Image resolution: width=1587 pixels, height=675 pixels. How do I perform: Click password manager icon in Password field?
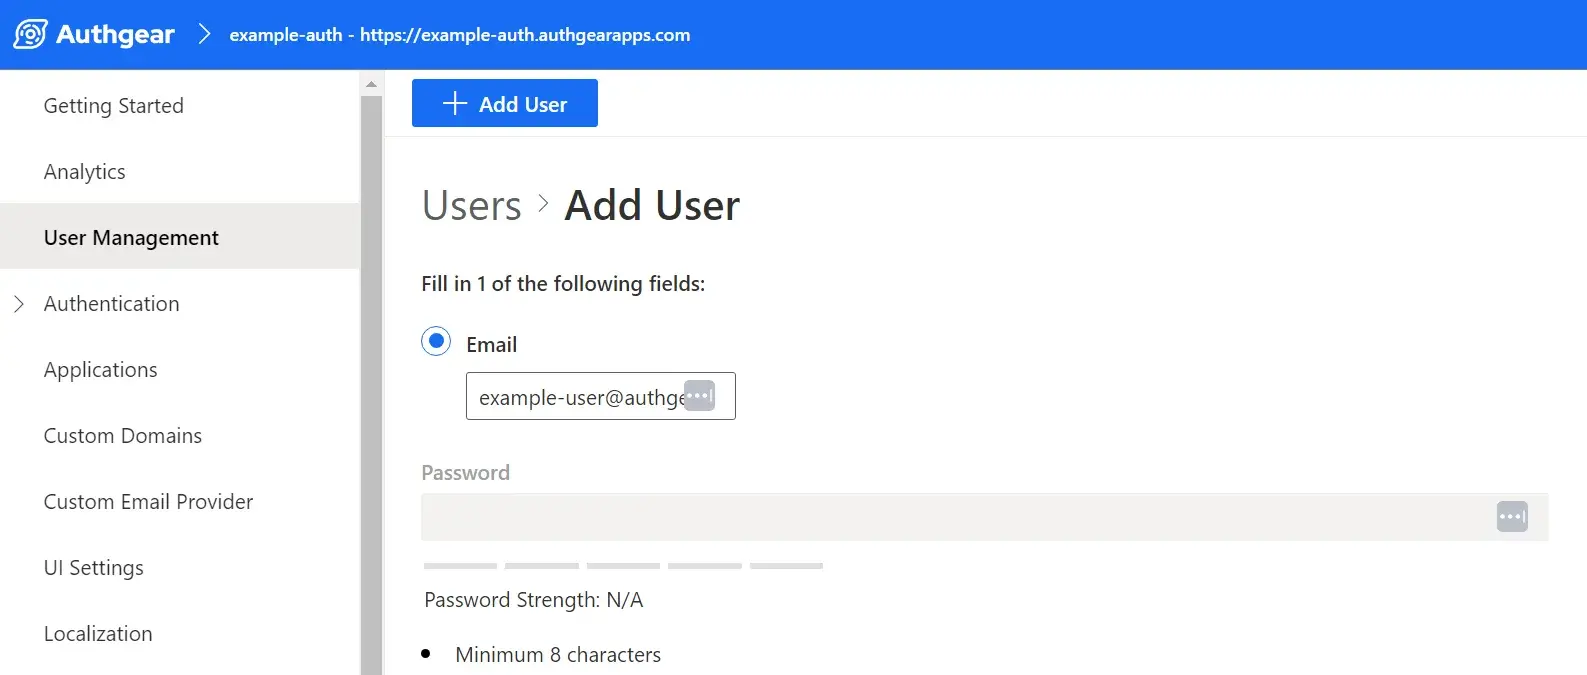pyautogui.click(x=1512, y=517)
